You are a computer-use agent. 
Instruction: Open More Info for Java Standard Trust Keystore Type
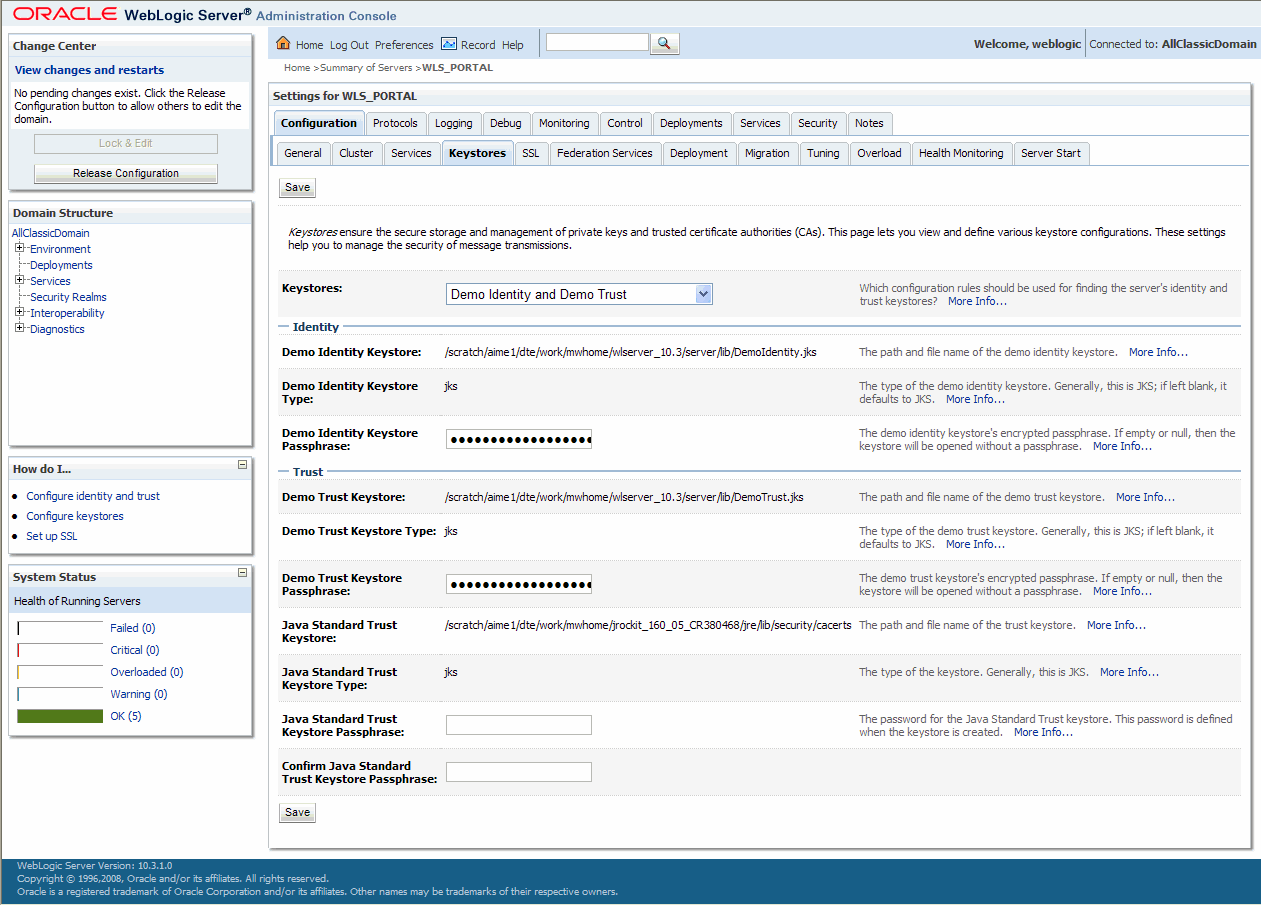[x=1129, y=672]
